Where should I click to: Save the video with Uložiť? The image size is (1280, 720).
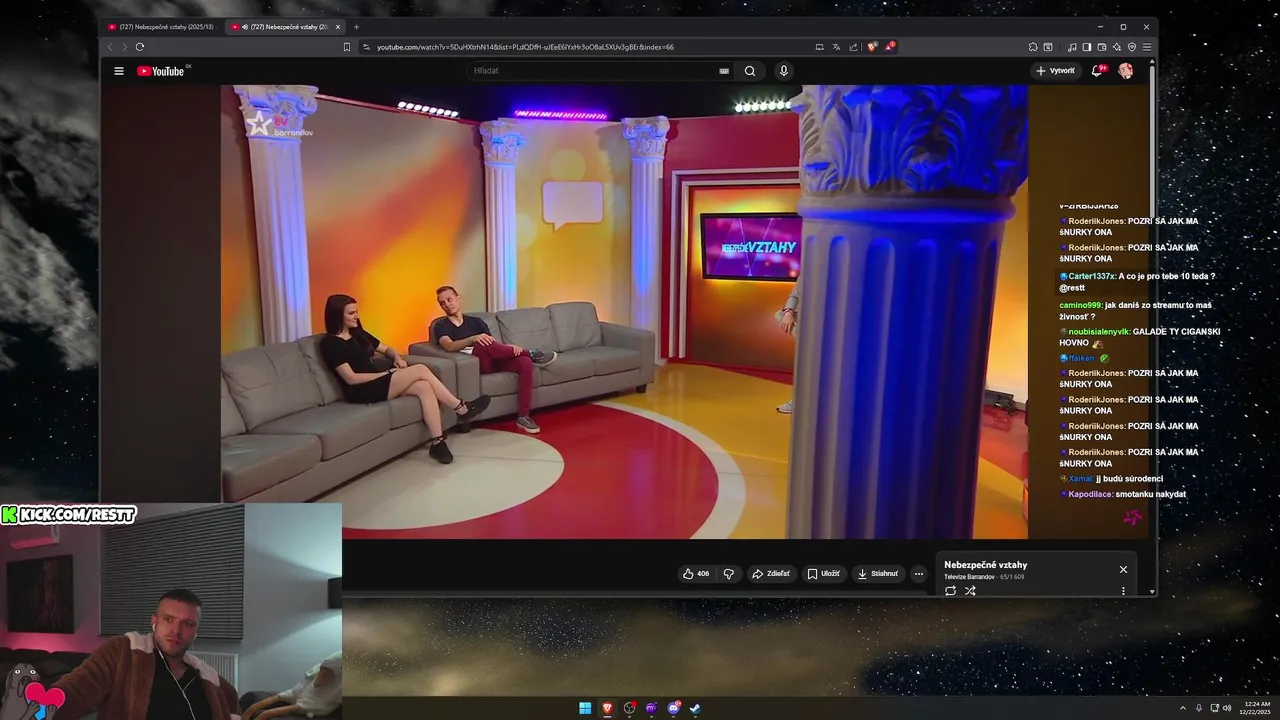824,574
